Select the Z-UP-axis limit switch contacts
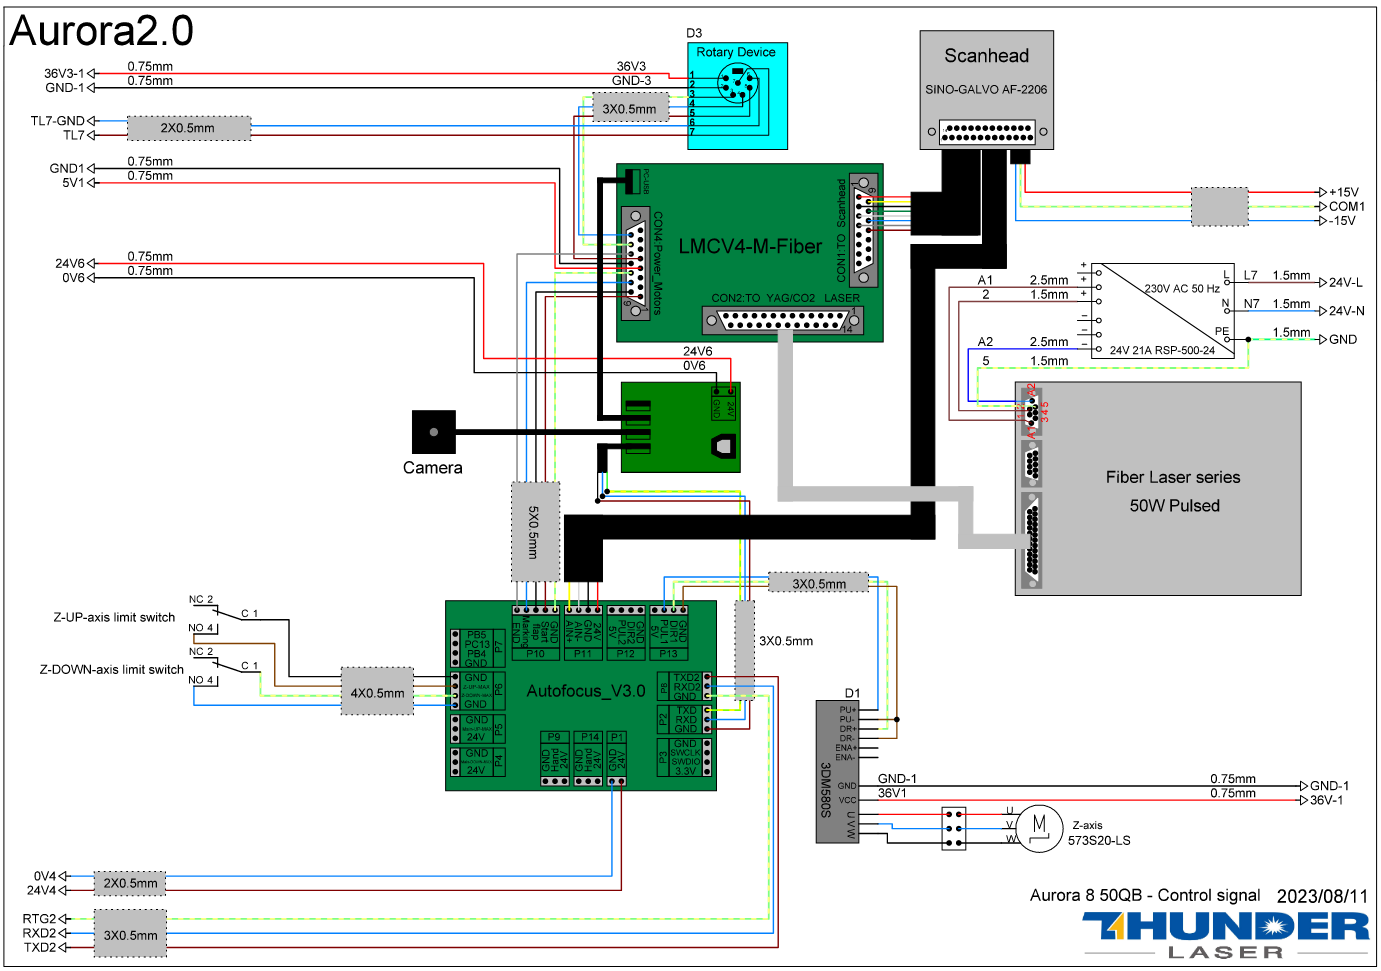The width and height of the screenshot is (1381, 971). (225, 614)
